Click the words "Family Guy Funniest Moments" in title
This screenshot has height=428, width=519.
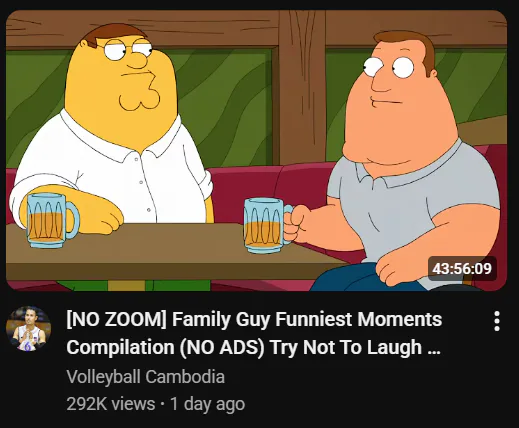[307, 319]
